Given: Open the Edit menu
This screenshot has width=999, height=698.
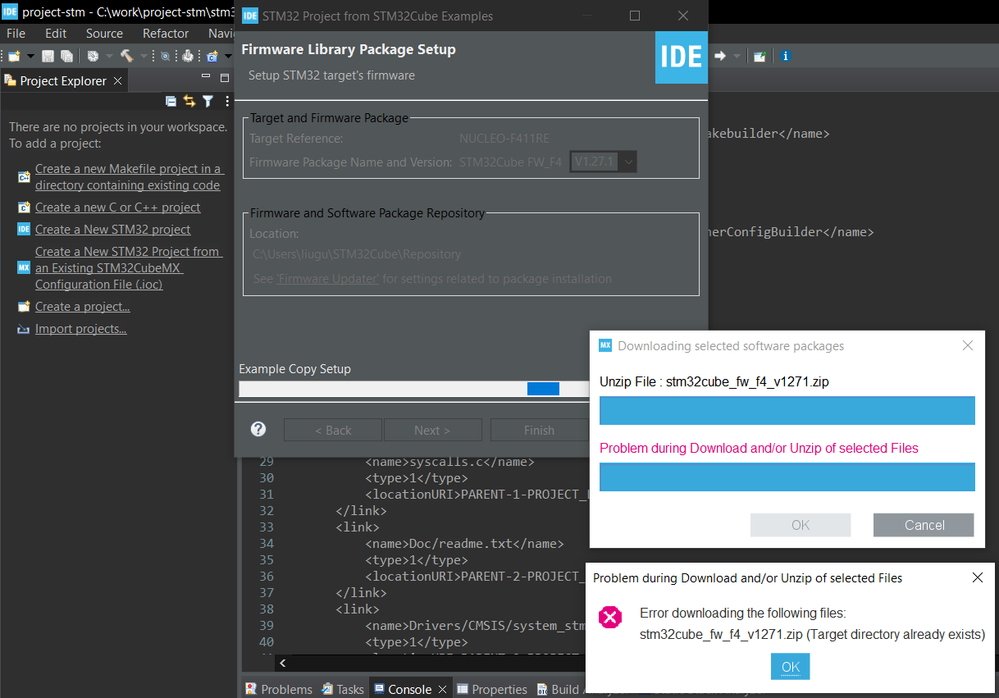Looking at the screenshot, I should tap(55, 33).
